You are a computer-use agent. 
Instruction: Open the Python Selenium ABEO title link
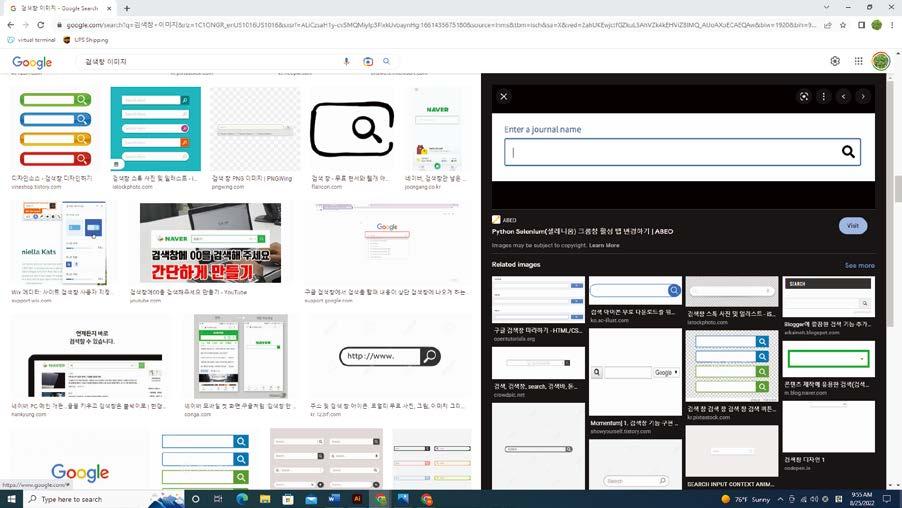pyautogui.click(x=582, y=231)
